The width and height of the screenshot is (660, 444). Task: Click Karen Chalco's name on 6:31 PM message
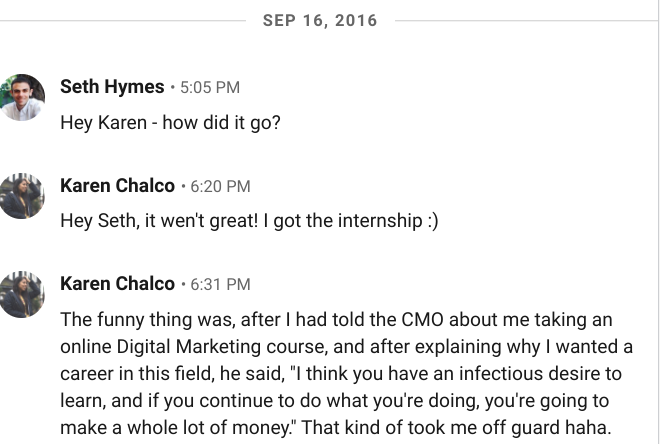click(117, 285)
